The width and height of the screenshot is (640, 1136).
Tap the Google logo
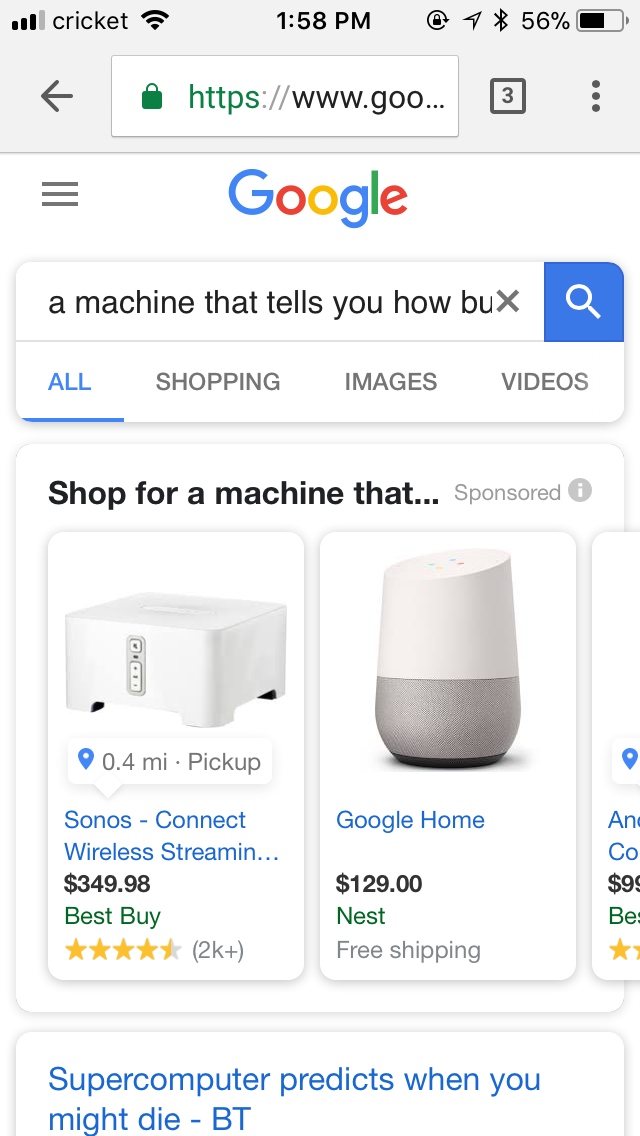point(318,197)
